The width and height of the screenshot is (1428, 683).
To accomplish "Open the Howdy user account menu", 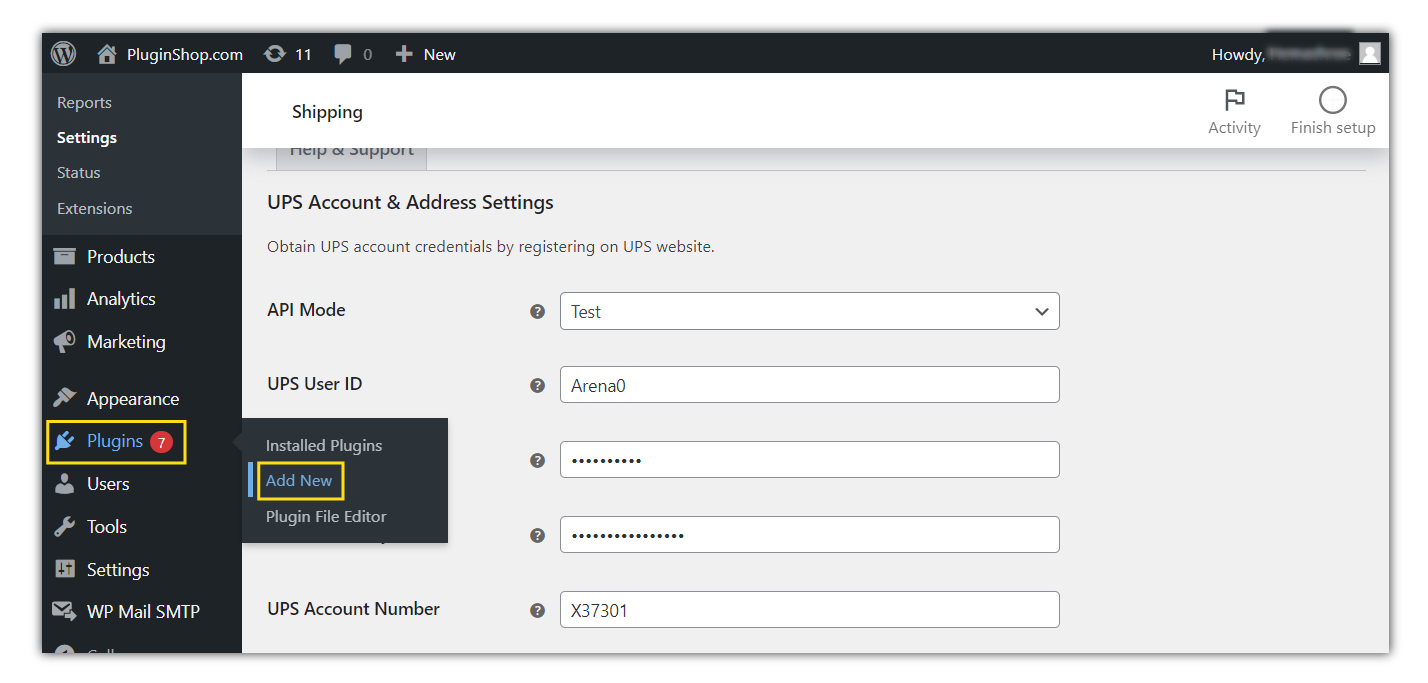I will click(x=1296, y=54).
